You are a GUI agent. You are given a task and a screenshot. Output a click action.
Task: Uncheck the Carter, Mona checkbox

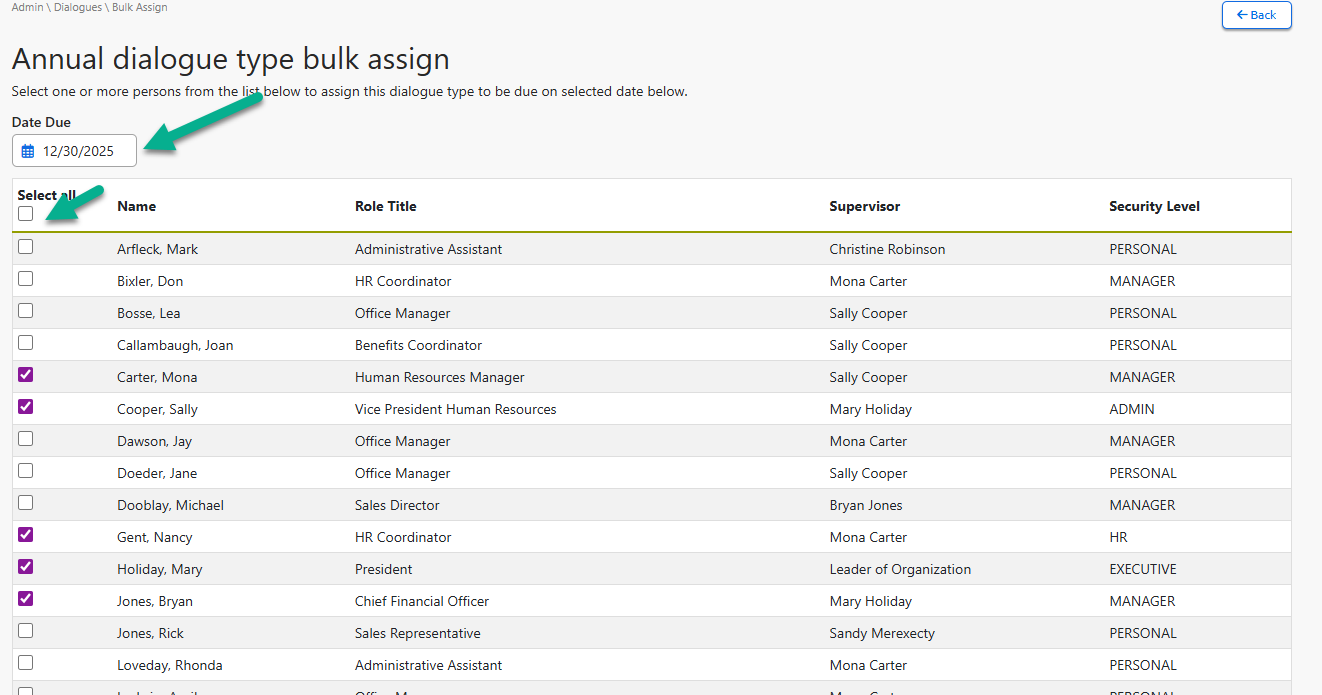[26, 375]
